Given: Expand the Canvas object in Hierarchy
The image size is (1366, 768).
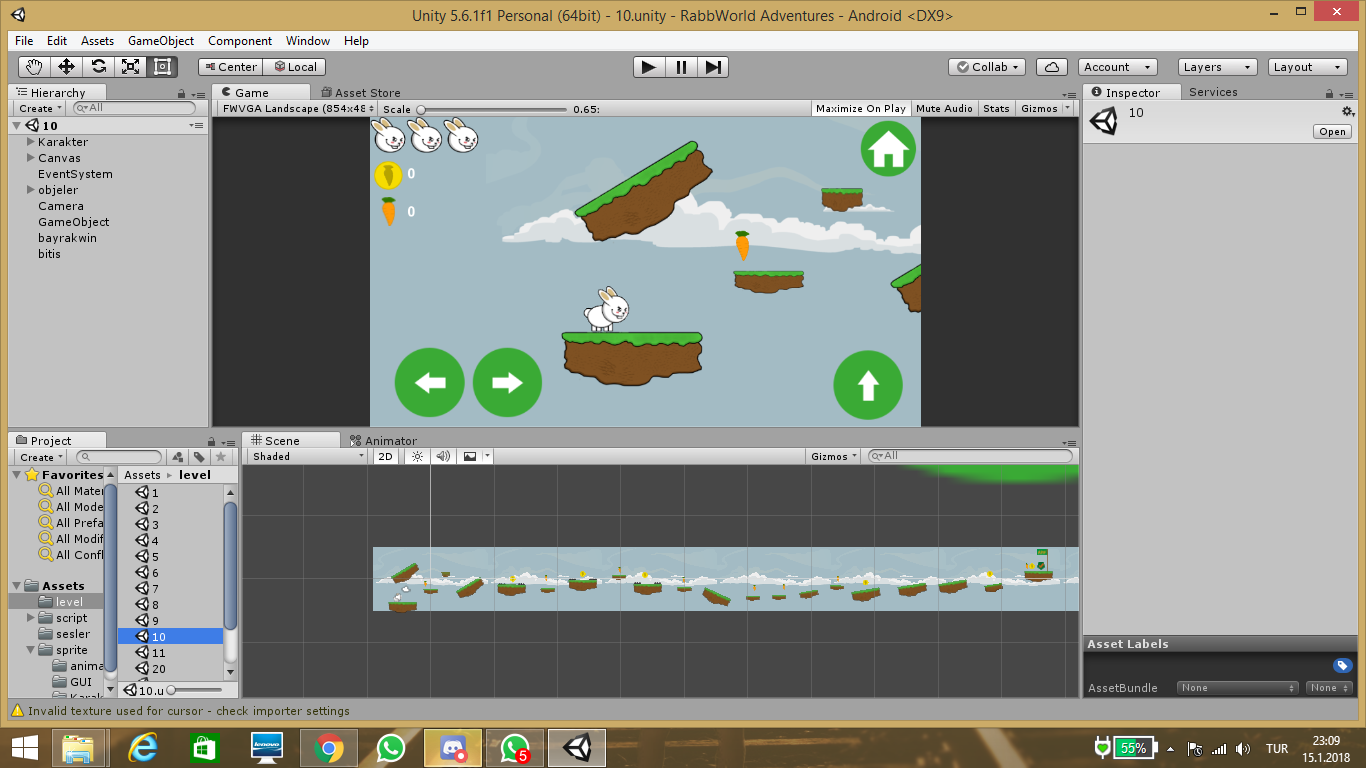Looking at the screenshot, I should point(31,158).
